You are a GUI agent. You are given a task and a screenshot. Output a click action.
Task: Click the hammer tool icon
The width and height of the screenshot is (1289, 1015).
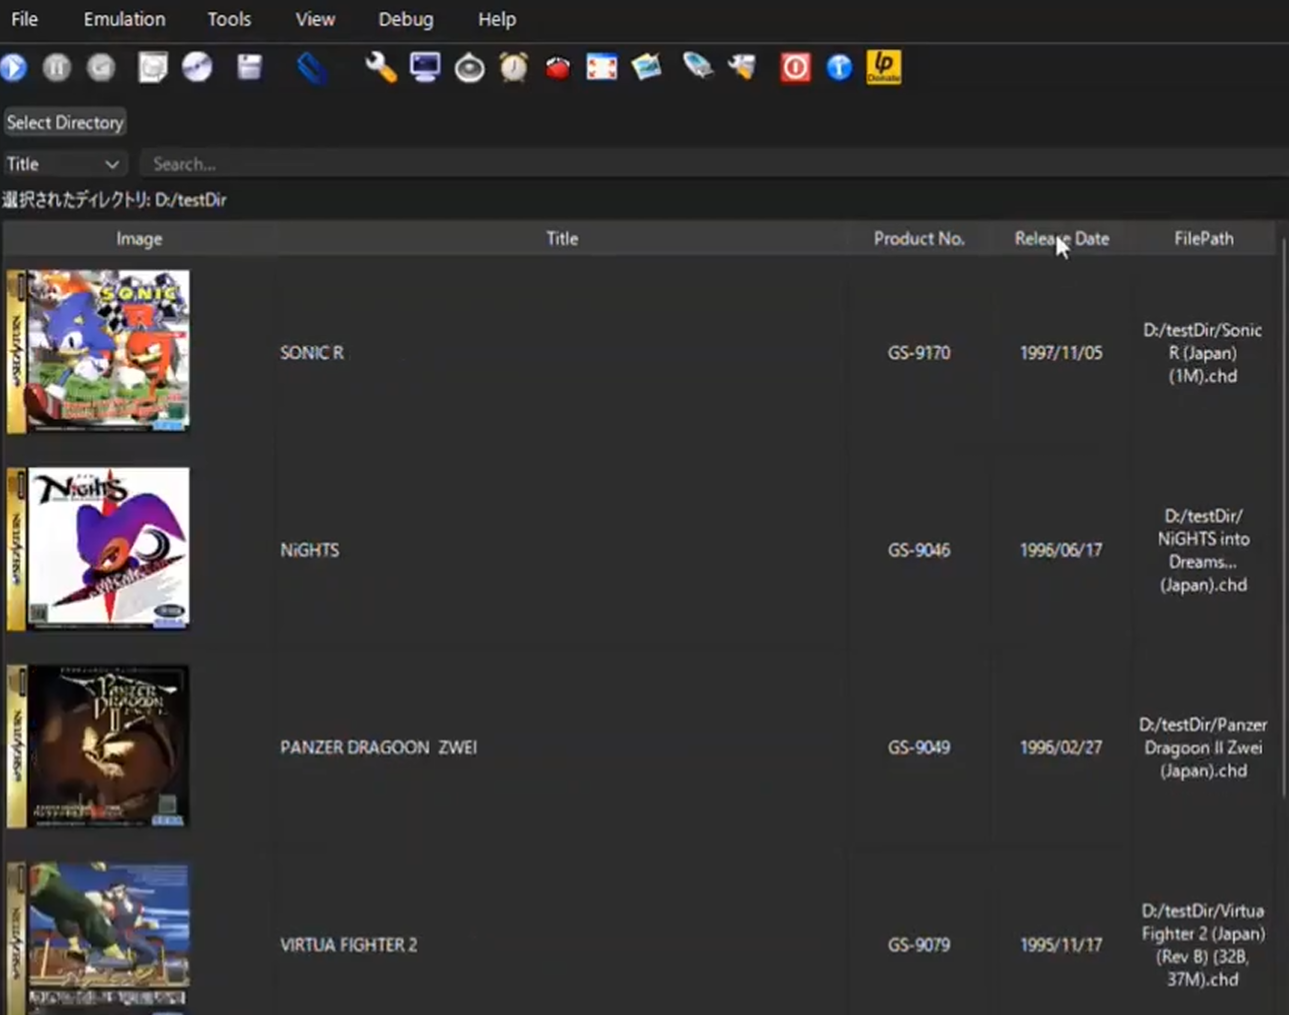click(743, 67)
